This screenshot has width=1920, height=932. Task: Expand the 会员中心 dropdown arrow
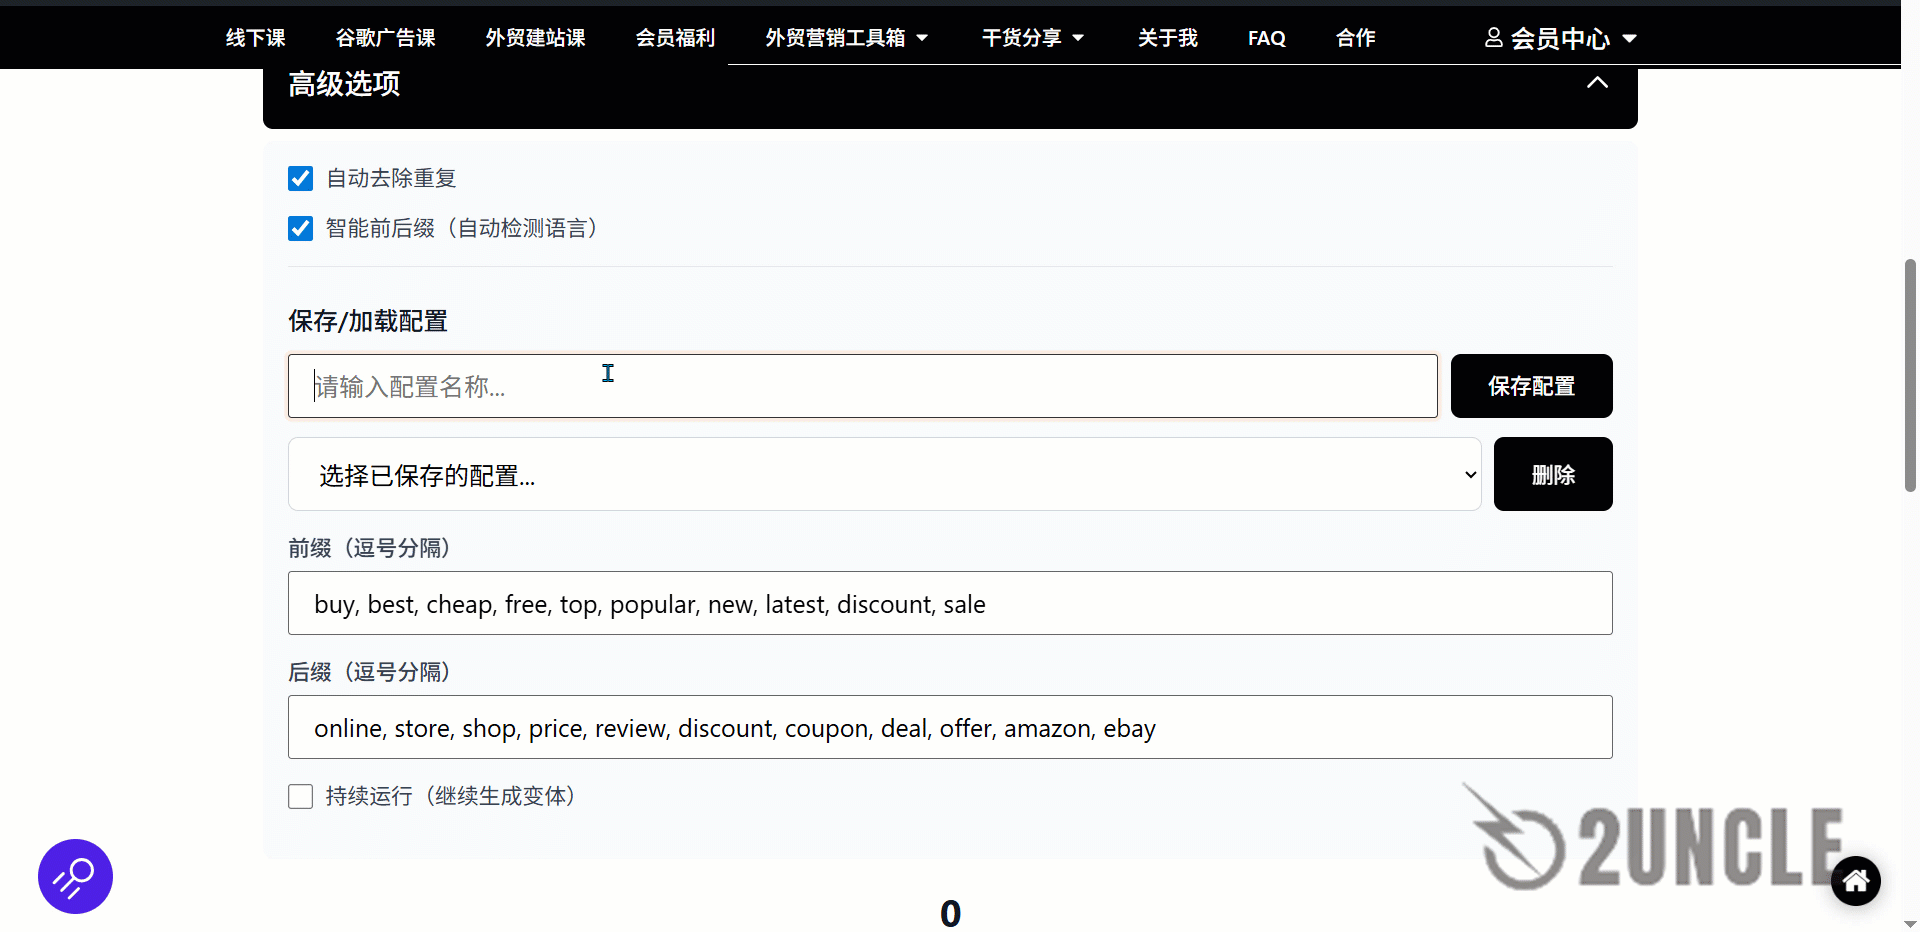tap(1631, 38)
